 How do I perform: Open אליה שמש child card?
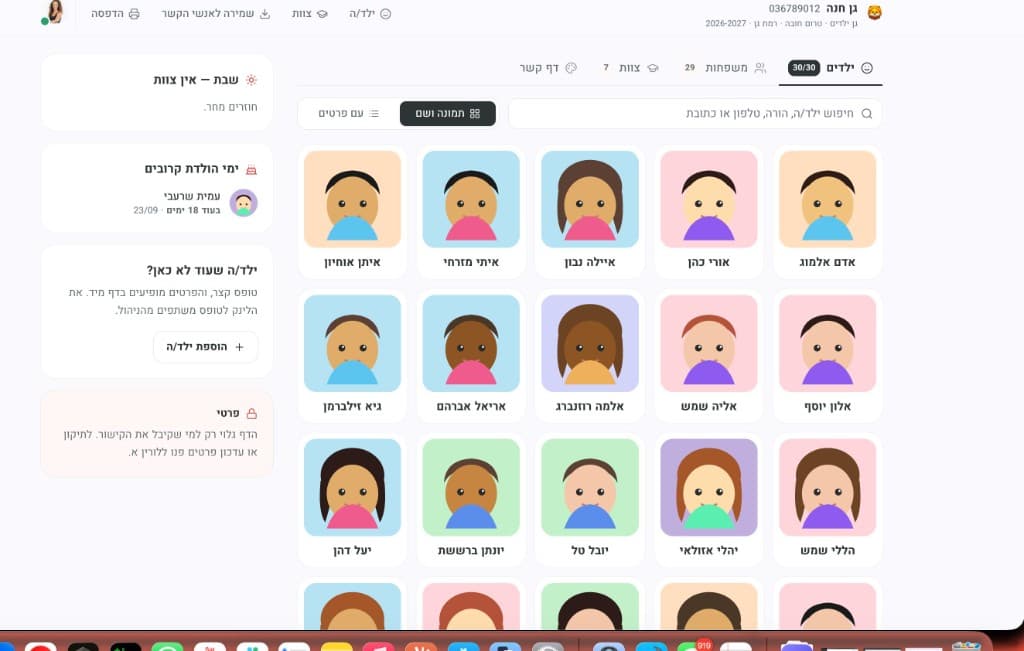point(709,356)
